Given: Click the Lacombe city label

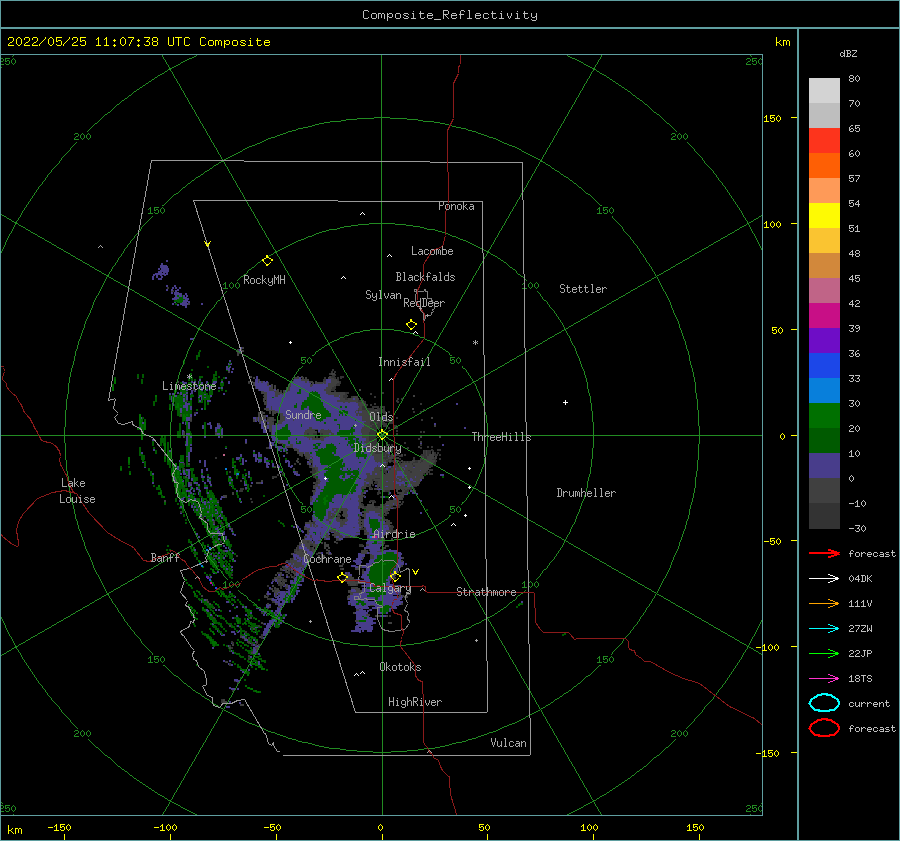Looking at the screenshot, I should point(432,251).
